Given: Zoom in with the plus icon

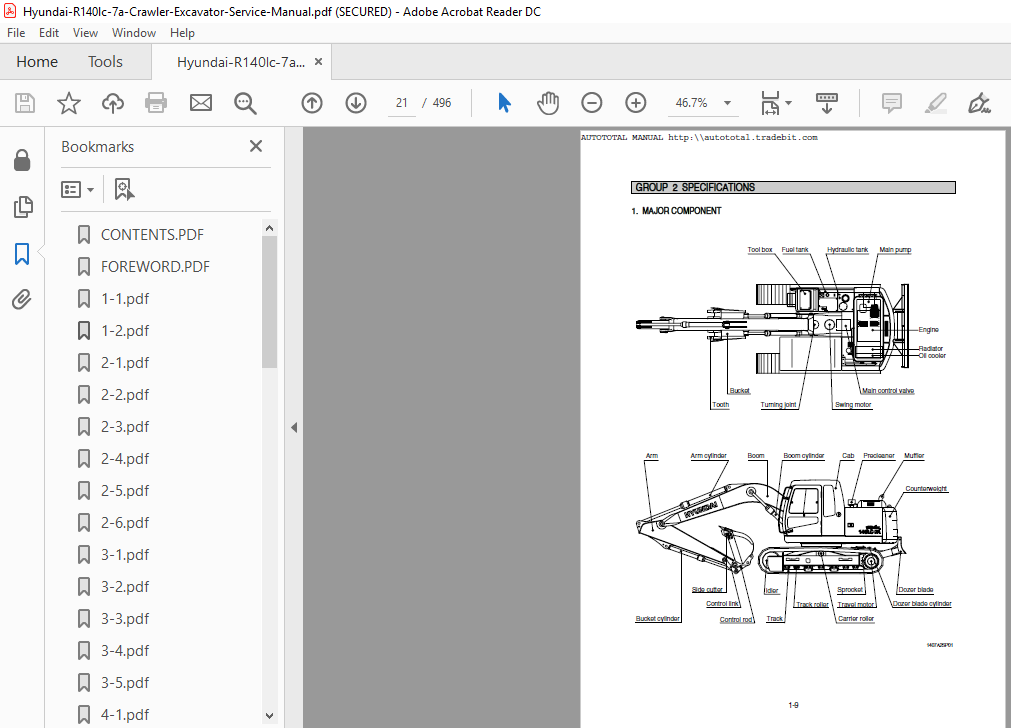Looking at the screenshot, I should point(636,103).
